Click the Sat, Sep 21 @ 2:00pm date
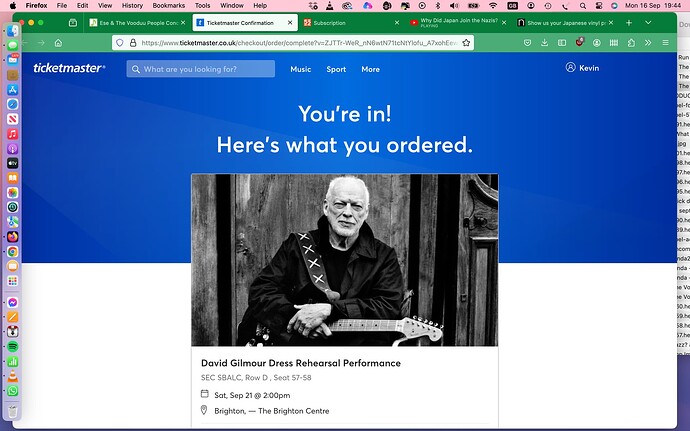This screenshot has height=431, width=690. [x=252, y=395]
